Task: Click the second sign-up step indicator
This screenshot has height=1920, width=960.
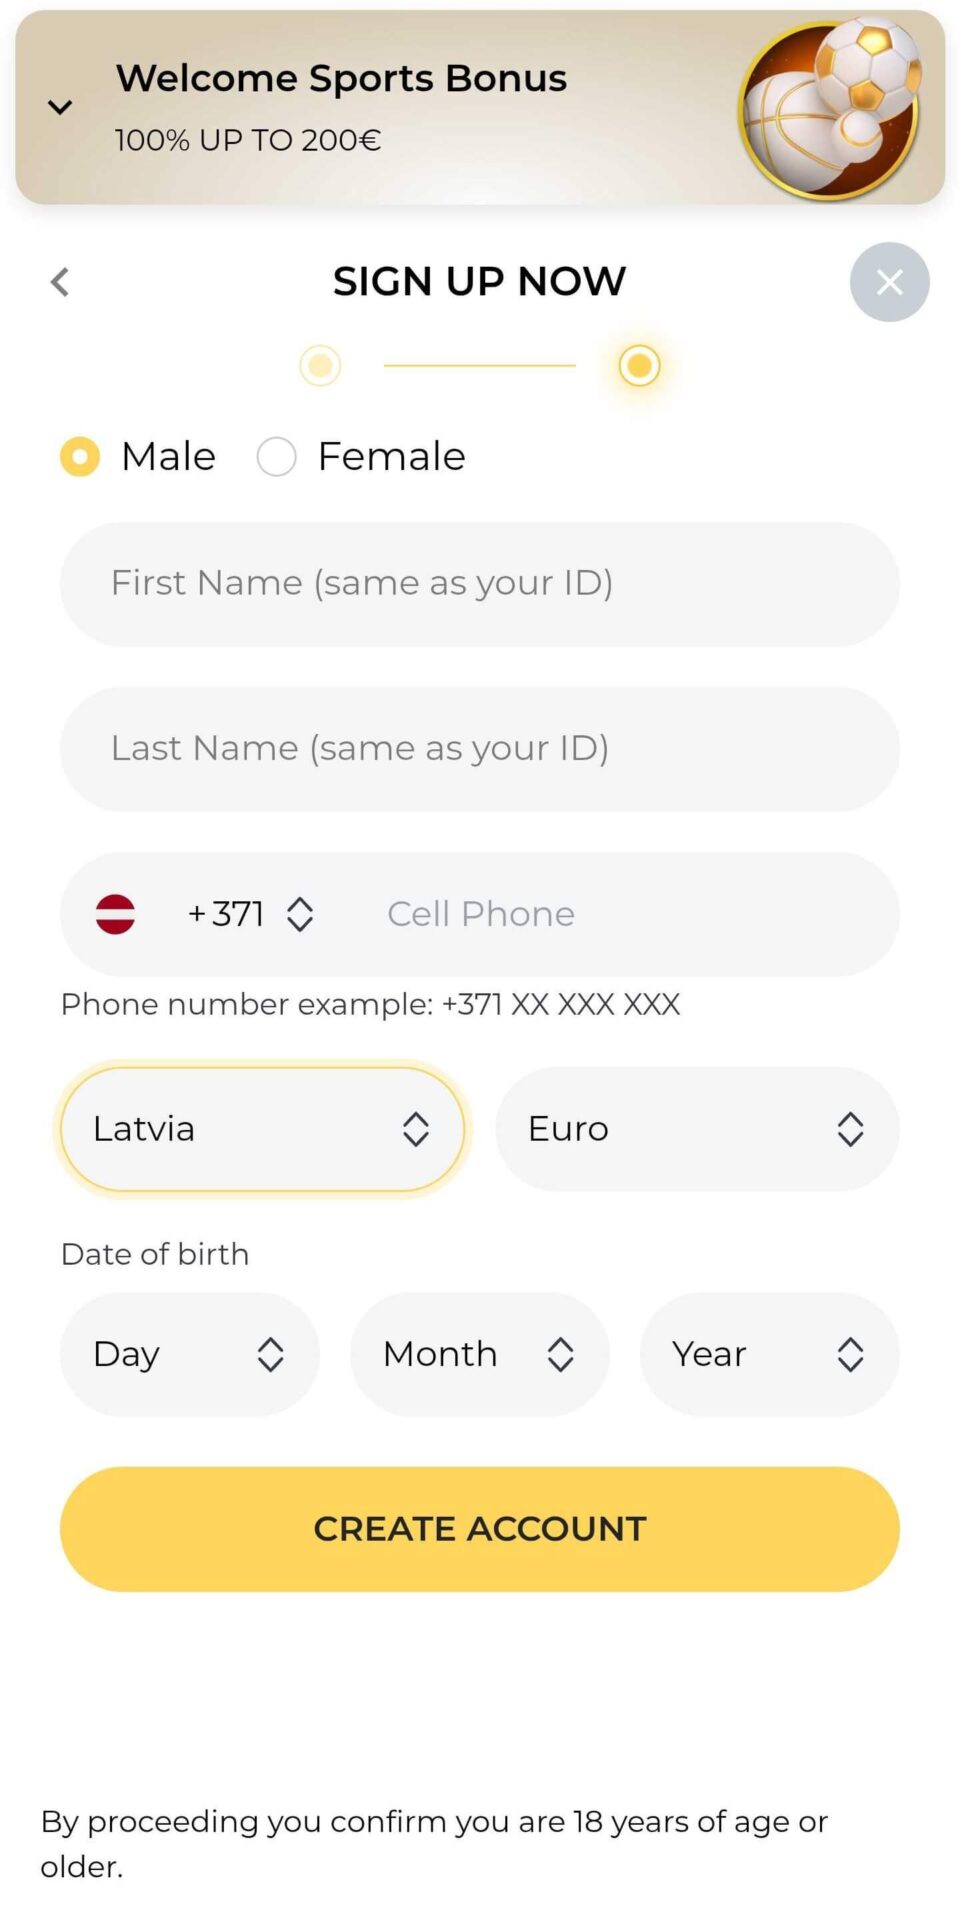Action: click(639, 366)
